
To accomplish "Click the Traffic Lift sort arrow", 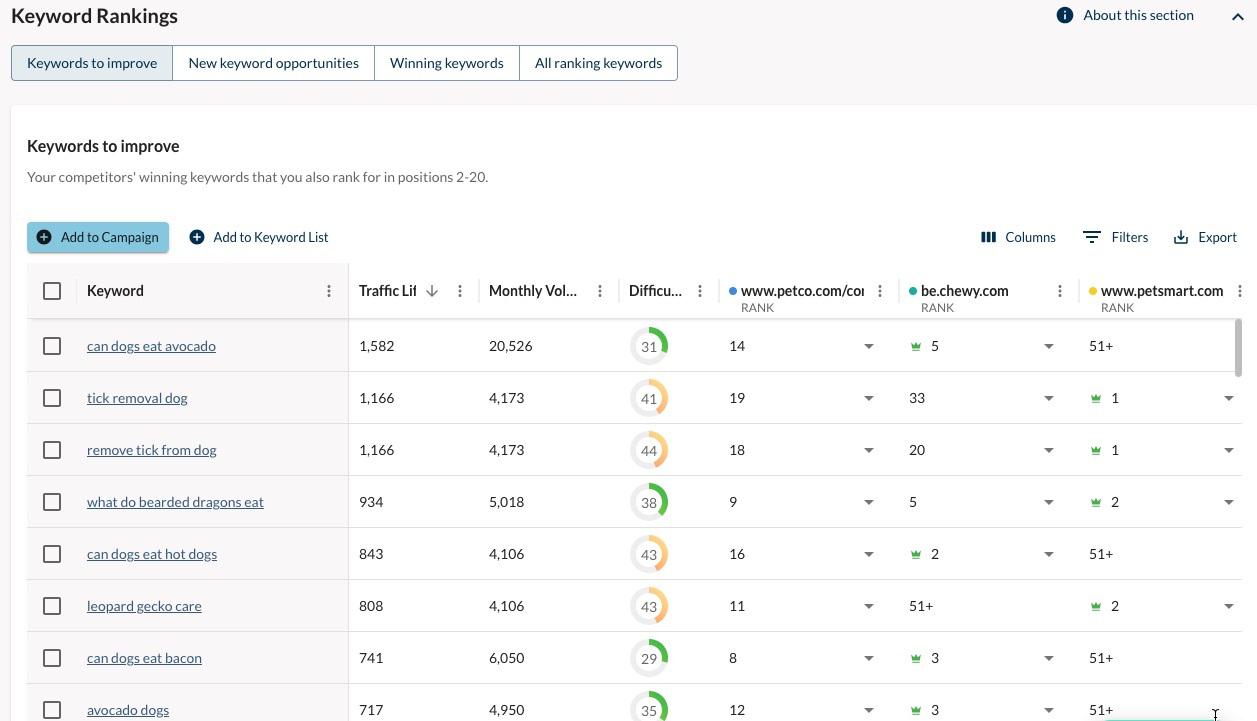I will point(432,291).
